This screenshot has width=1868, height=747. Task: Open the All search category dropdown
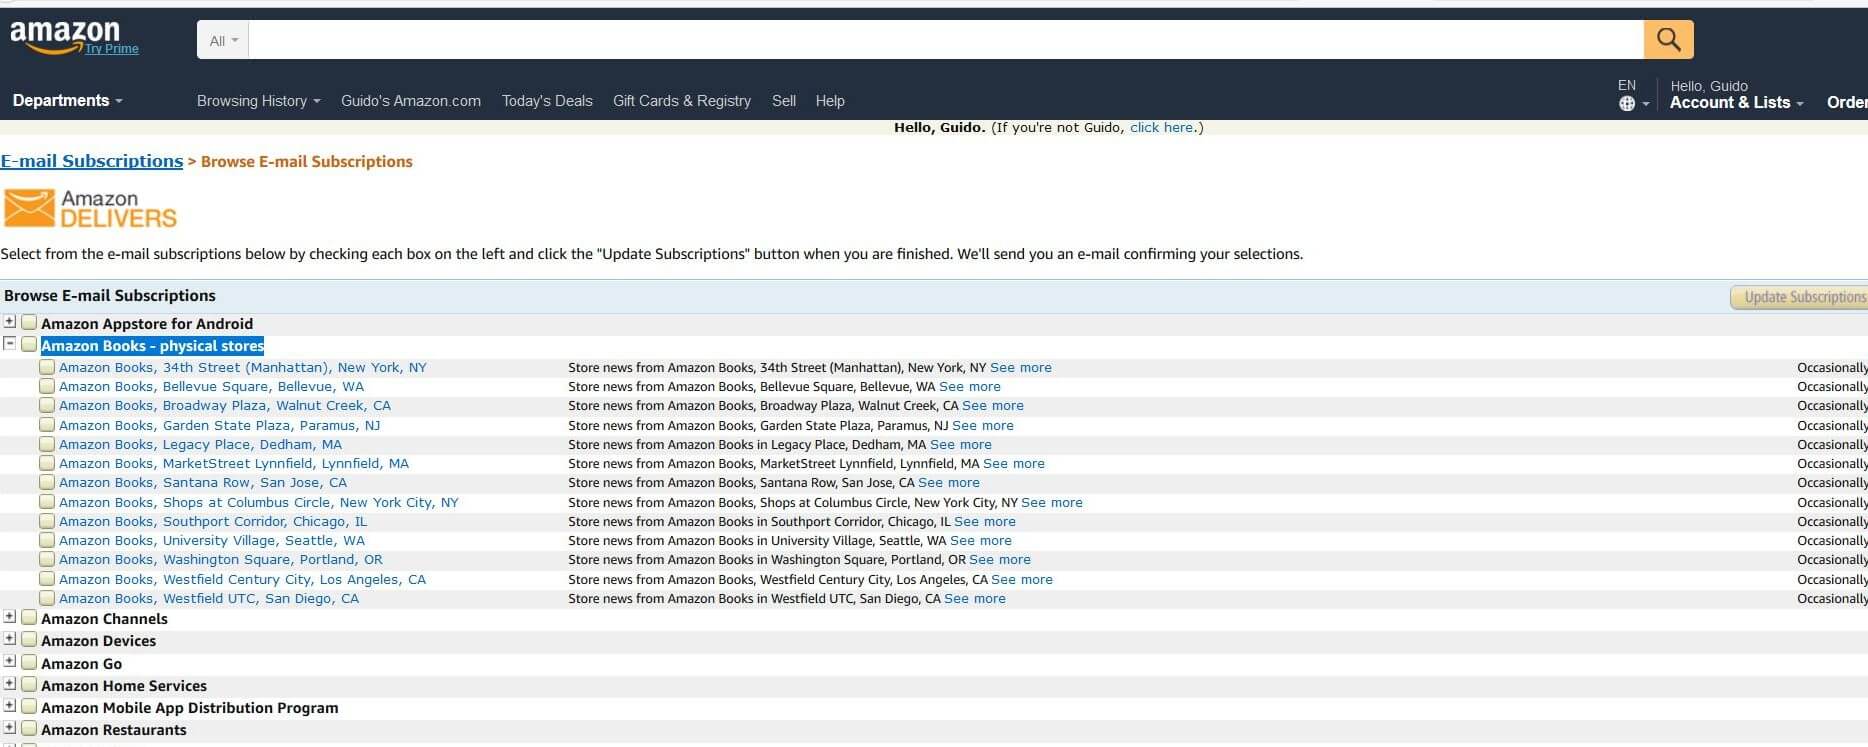click(x=223, y=40)
